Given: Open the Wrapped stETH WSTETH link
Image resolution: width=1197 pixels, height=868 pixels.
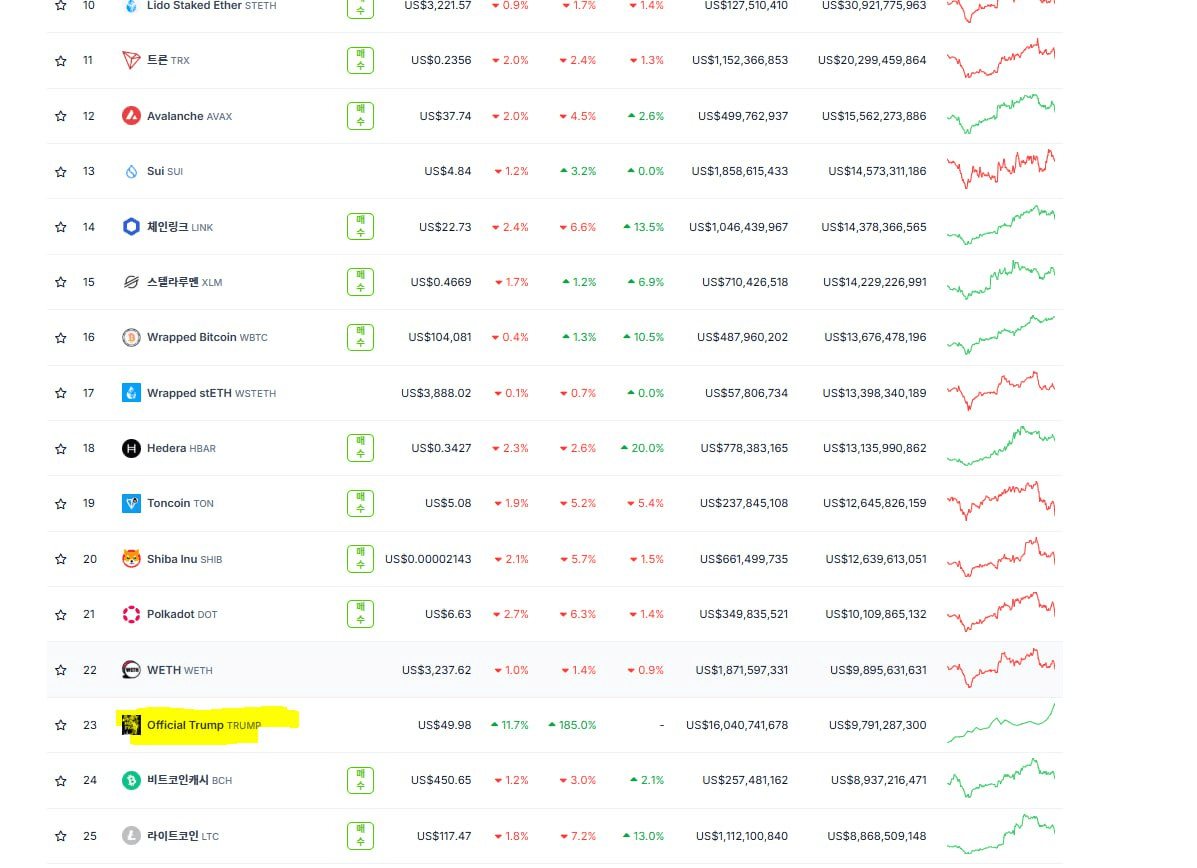Looking at the screenshot, I should (211, 393).
